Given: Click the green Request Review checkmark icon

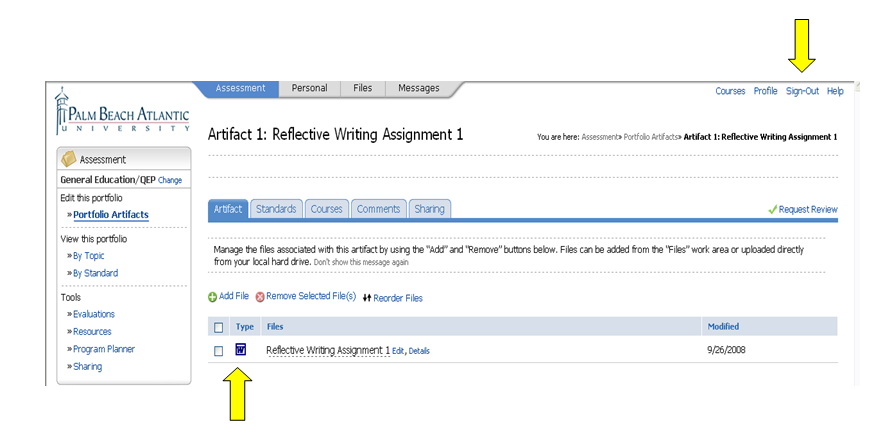Looking at the screenshot, I should (x=772, y=209).
